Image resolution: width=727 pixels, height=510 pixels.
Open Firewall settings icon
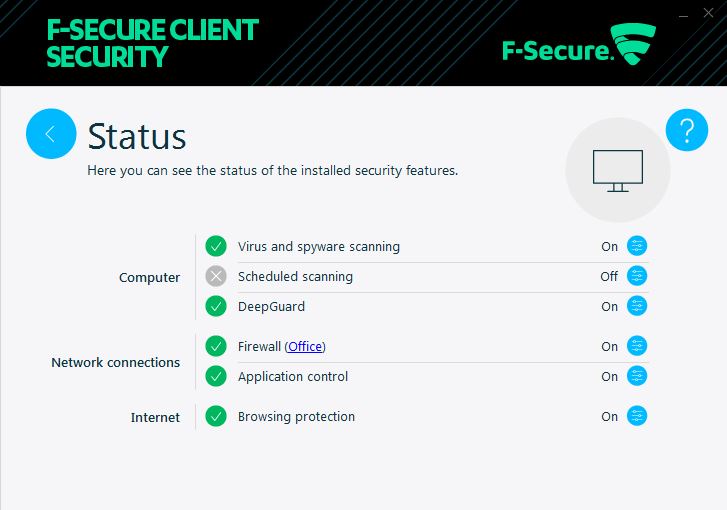coord(637,346)
